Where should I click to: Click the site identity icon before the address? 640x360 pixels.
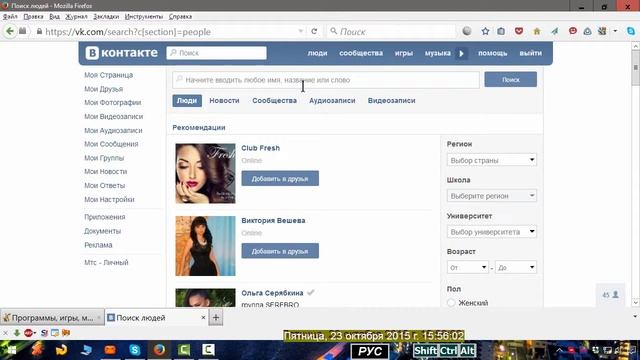(39, 31)
